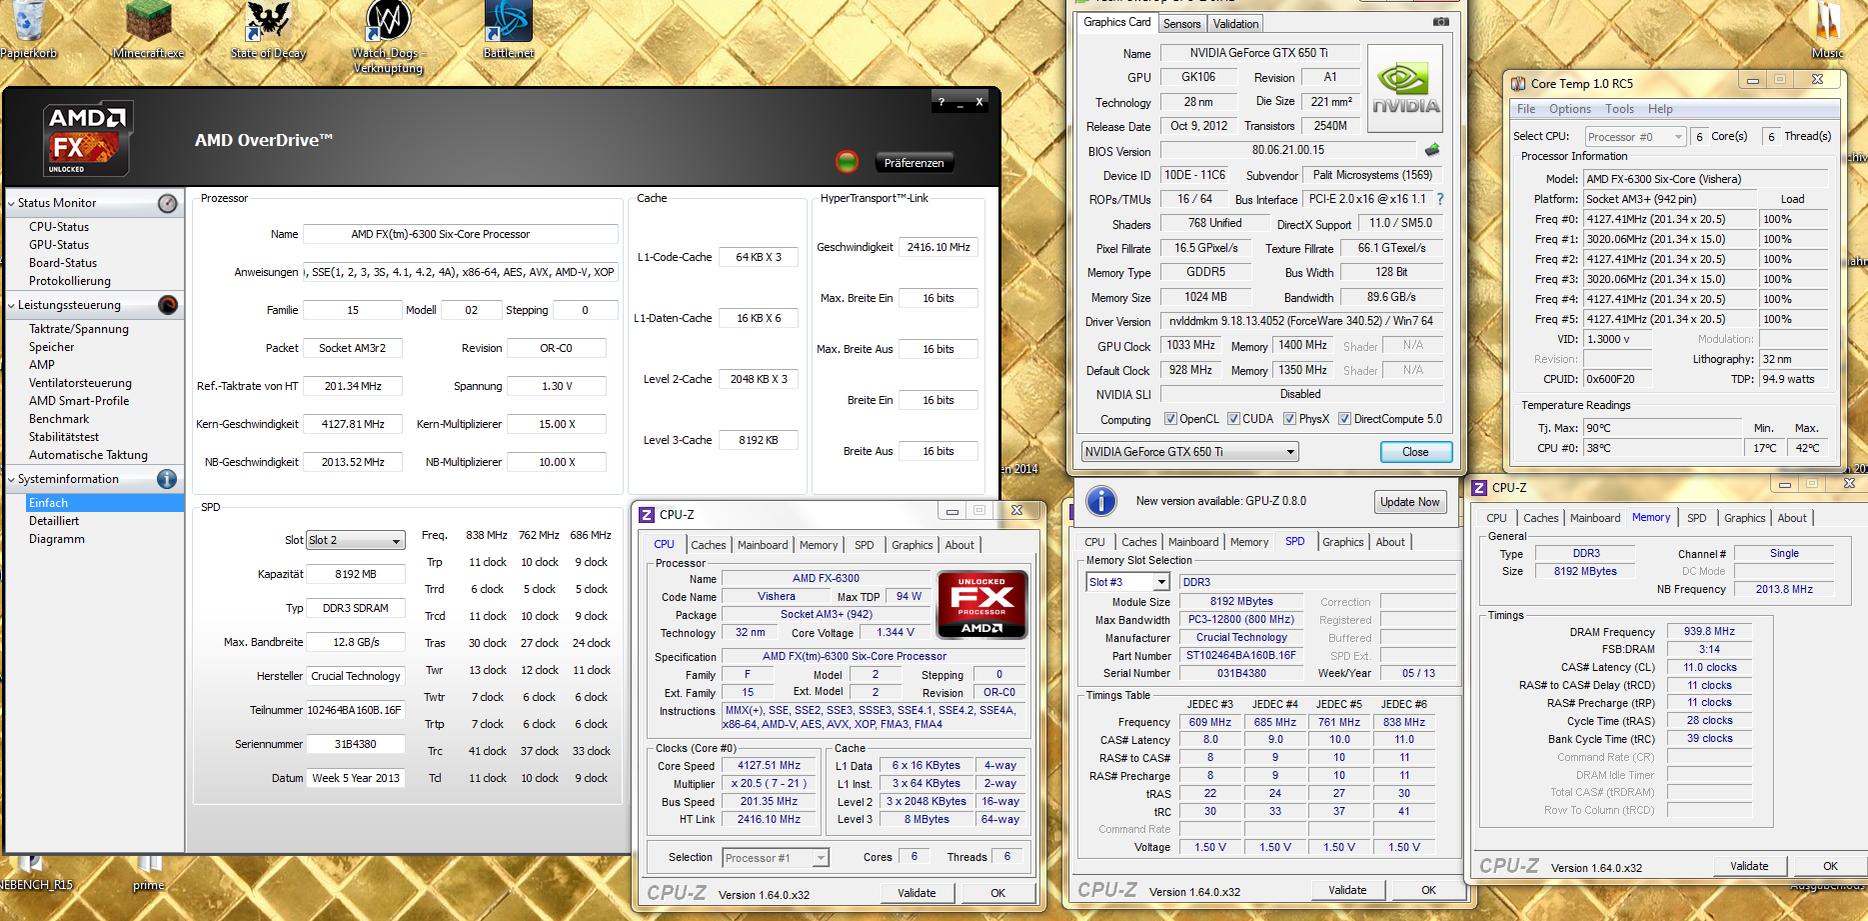Open the NVIDIA GeForce GTX 650 Ti dropdown
This screenshot has height=921, width=1868.
[1190, 452]
